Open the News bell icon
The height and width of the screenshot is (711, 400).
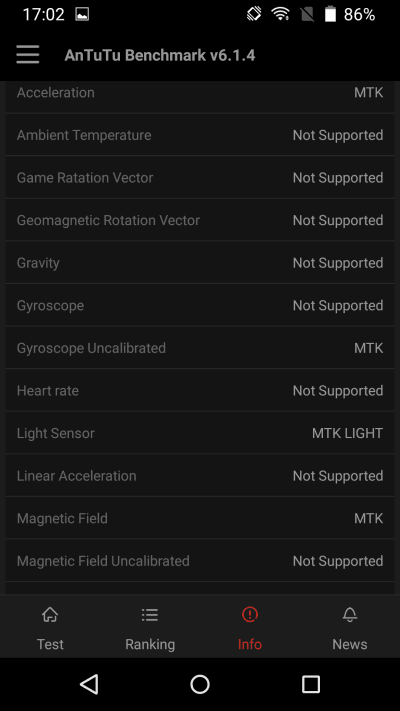click(x=350, y=615)
